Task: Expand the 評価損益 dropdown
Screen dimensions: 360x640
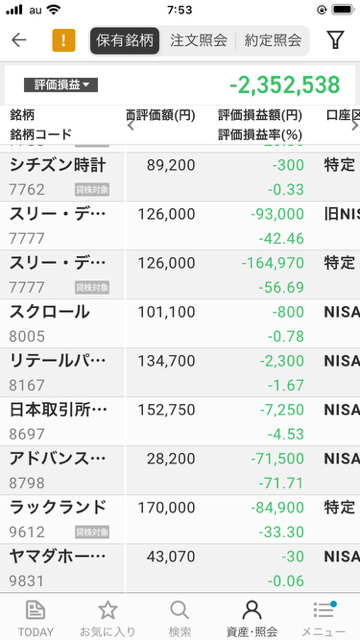Action: pos(61,85)
